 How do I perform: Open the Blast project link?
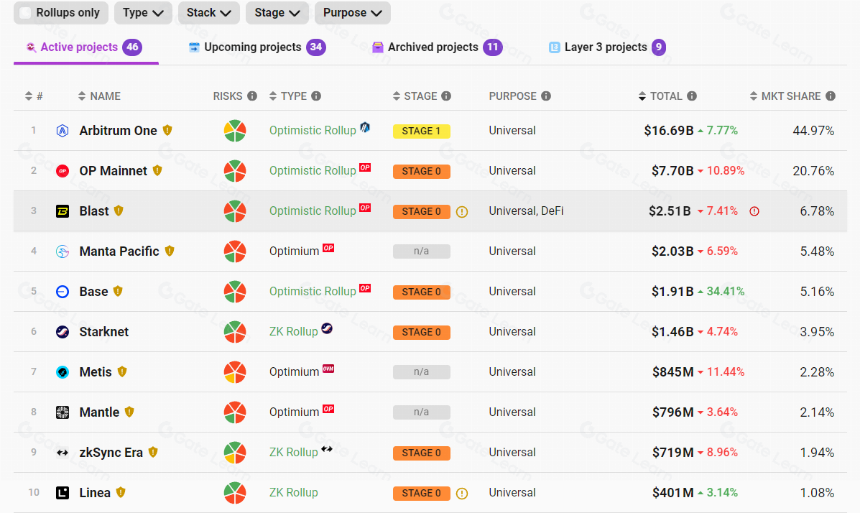pos(94,211)
